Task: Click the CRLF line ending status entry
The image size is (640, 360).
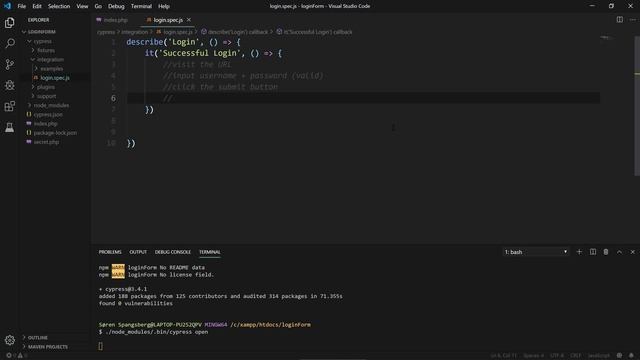Action: (576, 356)
